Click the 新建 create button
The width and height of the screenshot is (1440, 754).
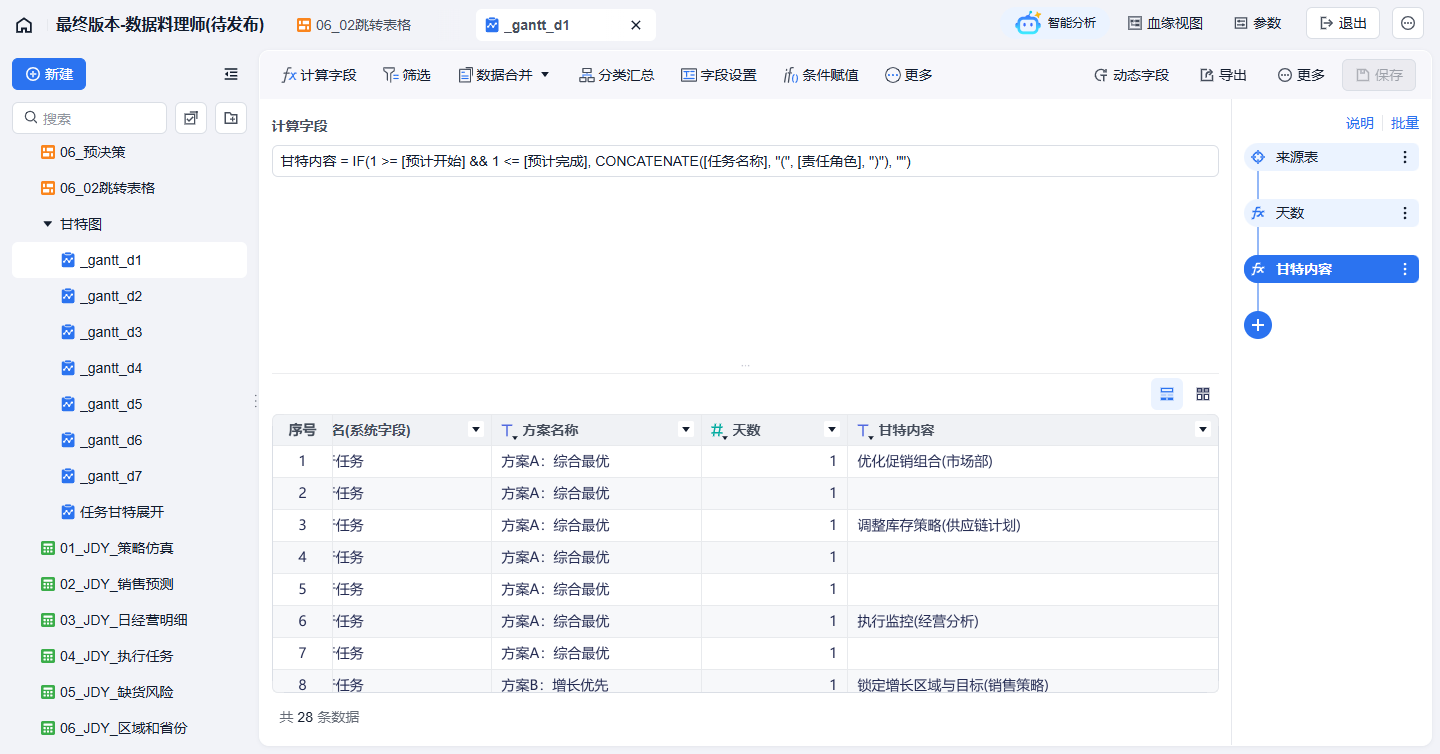tap(49, 74)
